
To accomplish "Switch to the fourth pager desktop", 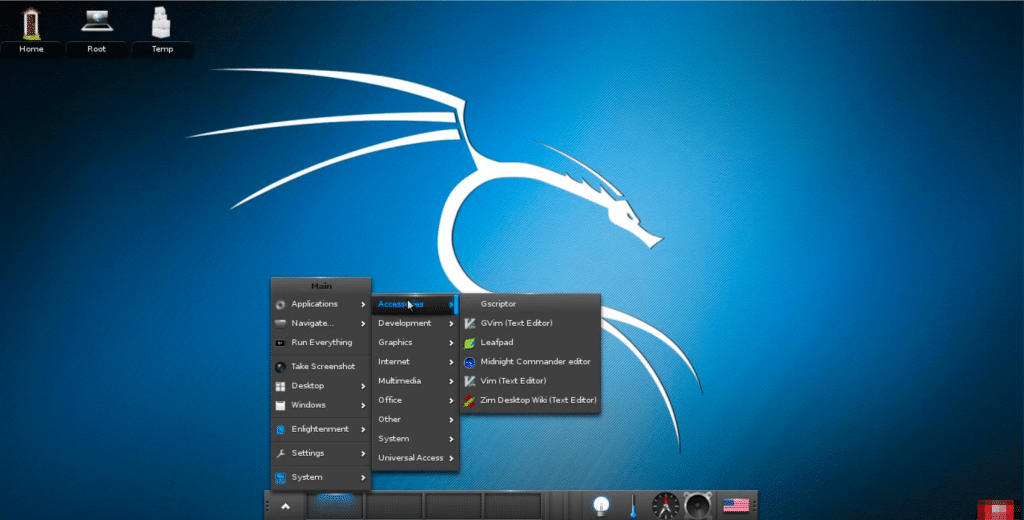I will click(x=513, y=506).
